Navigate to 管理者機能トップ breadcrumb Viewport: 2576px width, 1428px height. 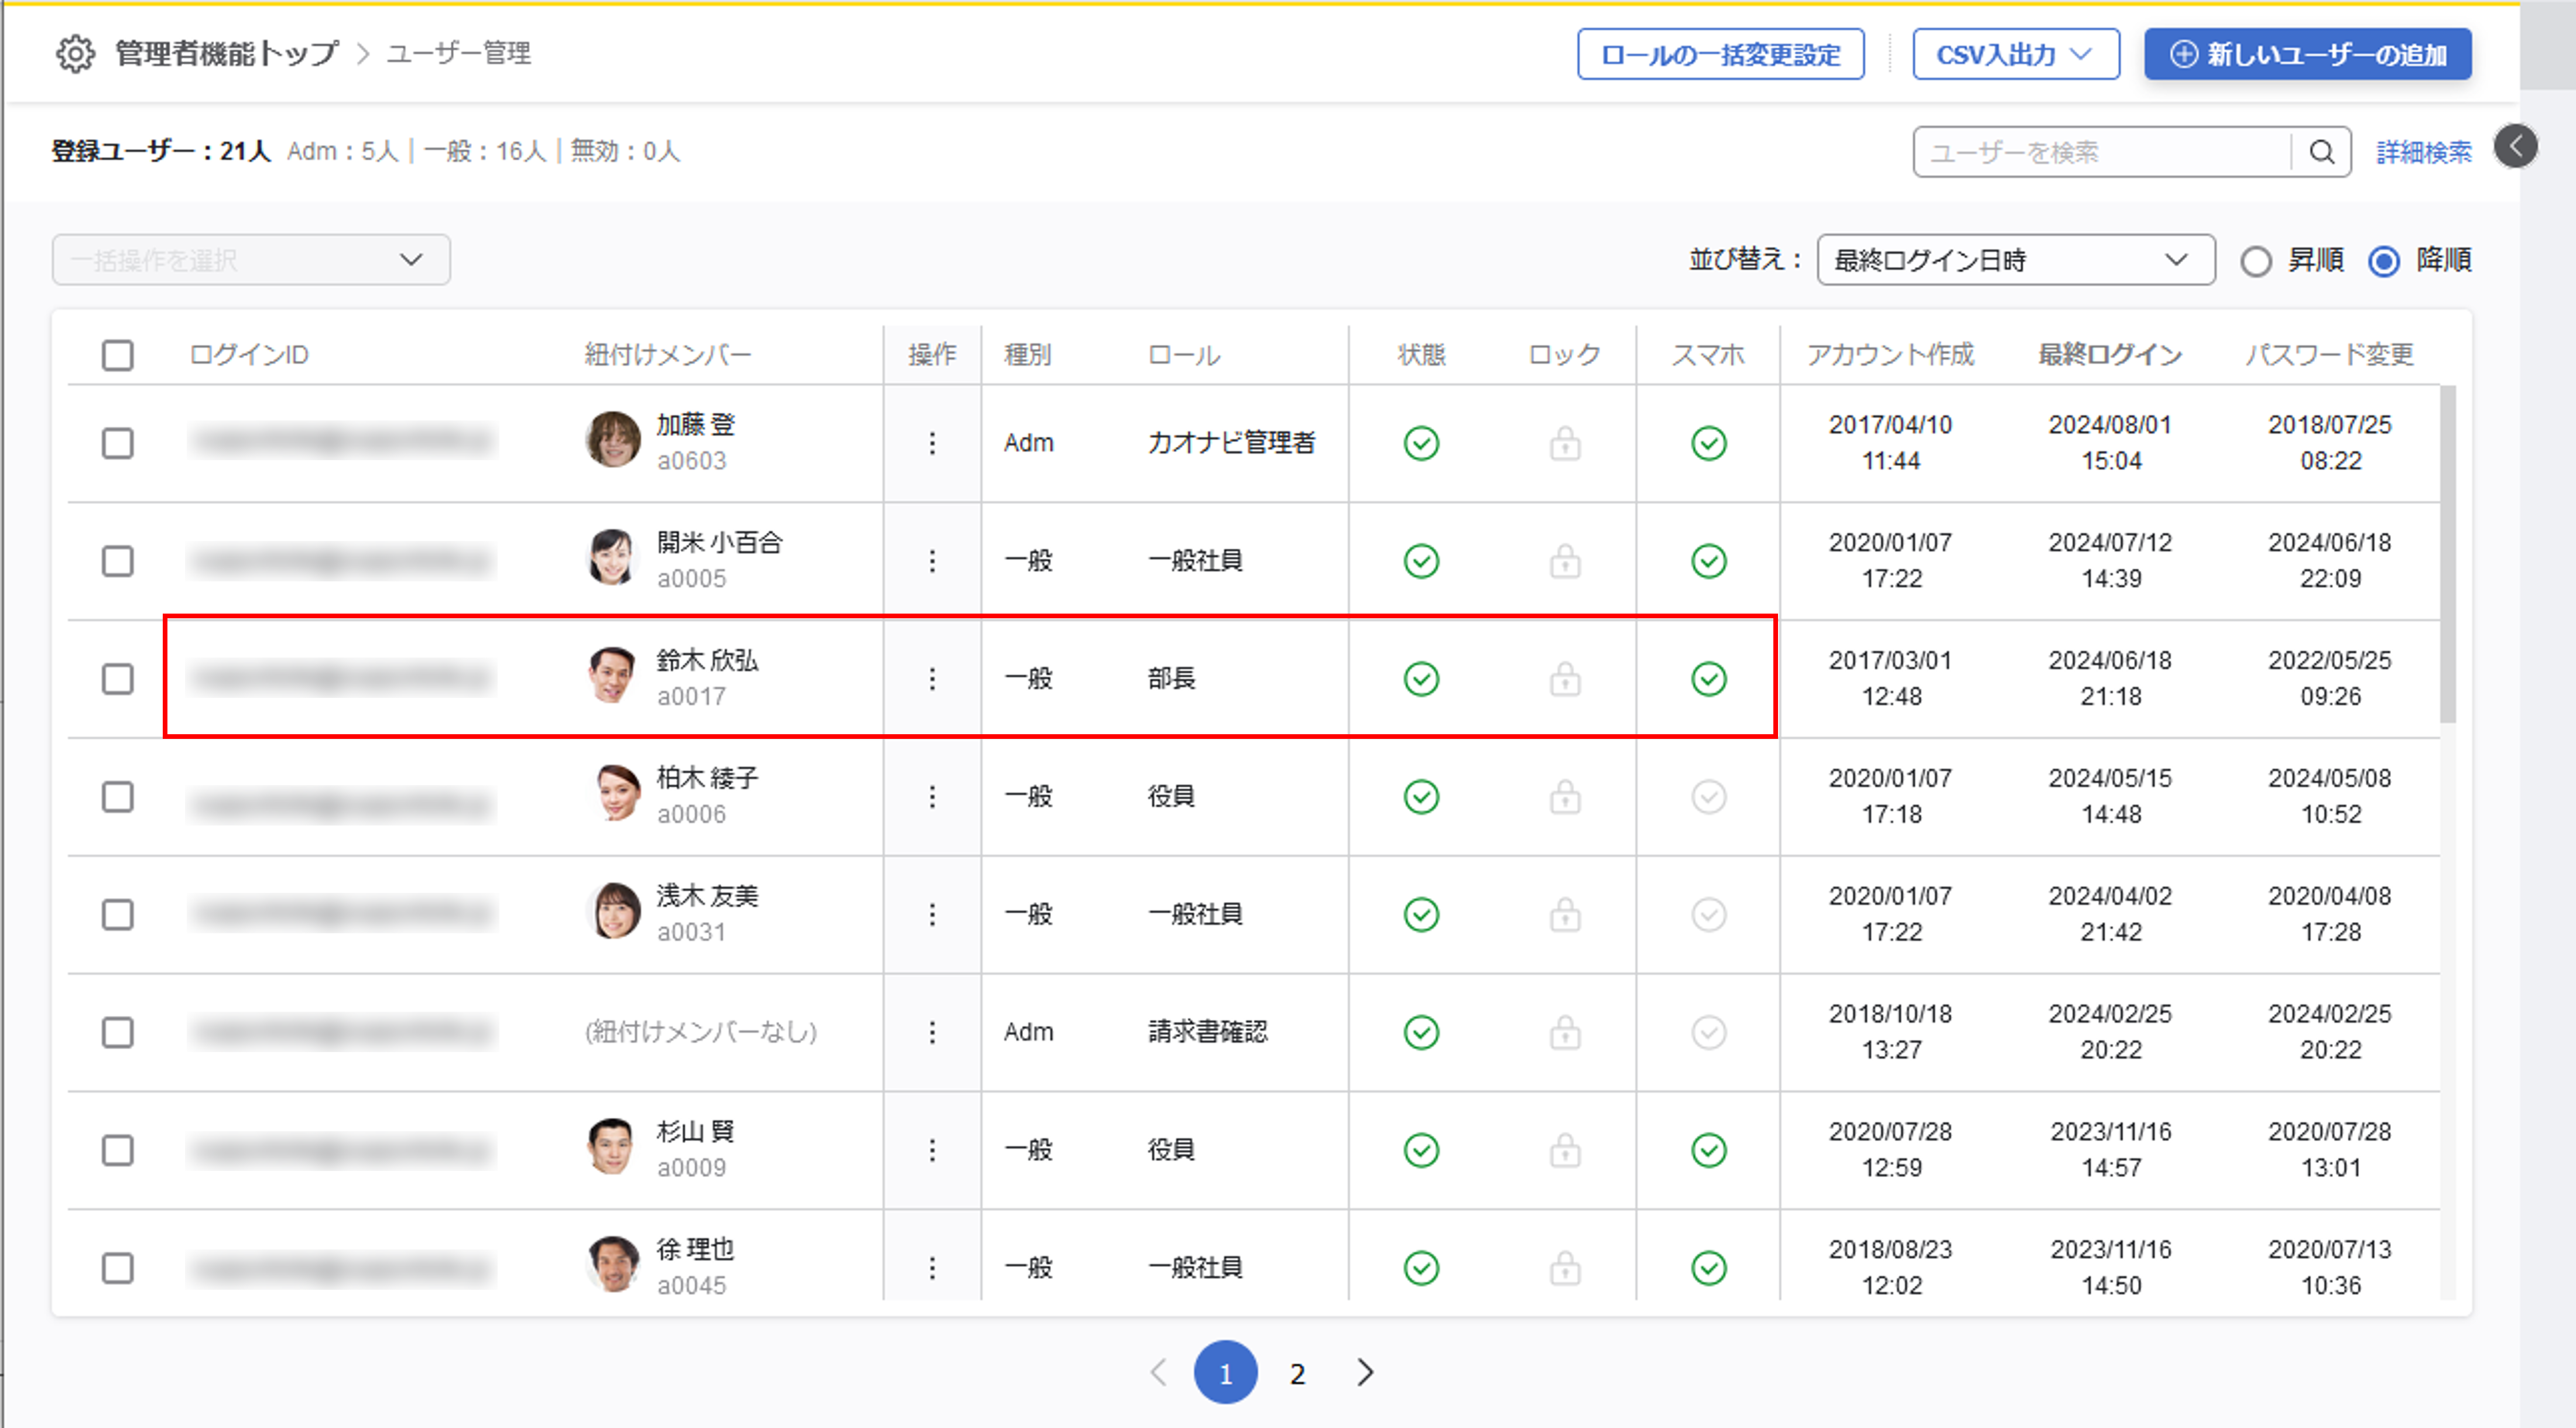[227, 54]
